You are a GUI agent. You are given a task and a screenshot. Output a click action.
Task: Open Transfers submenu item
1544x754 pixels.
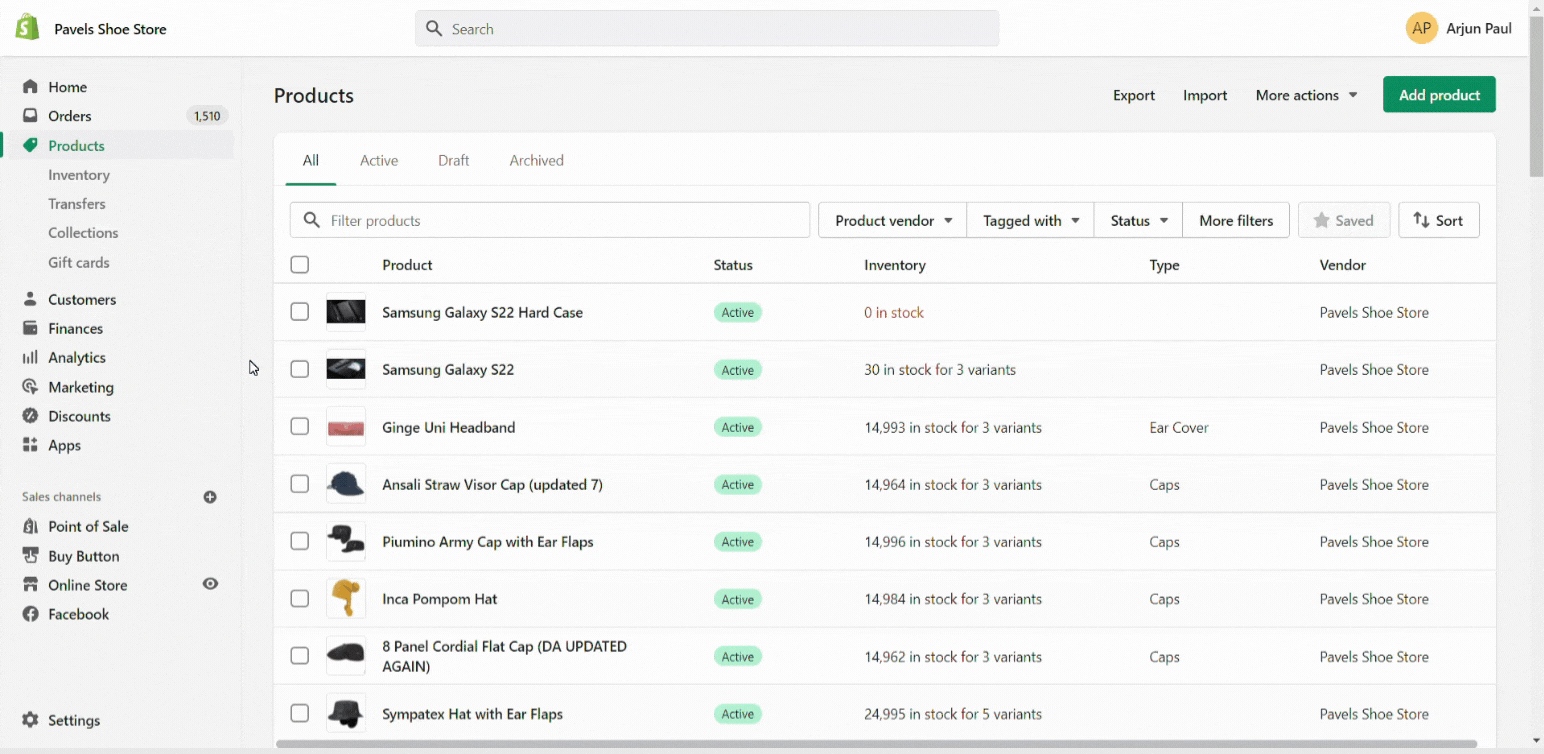coord(77,204)
